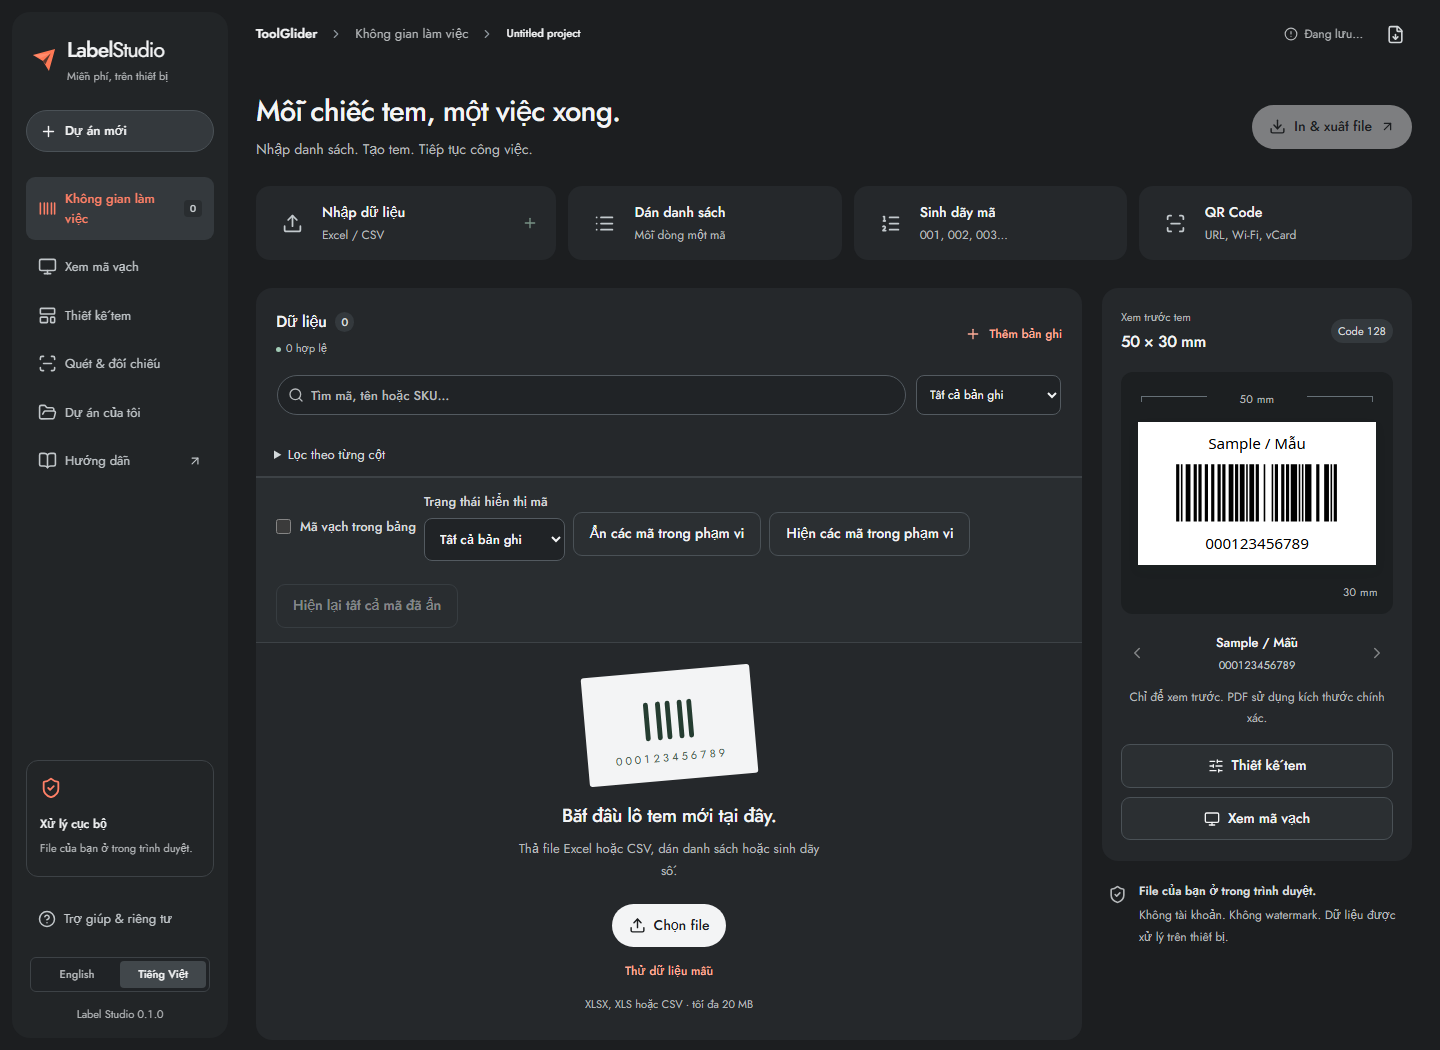The width and height of the screenshot is (1440, 1050).
Task: Click the search field Tìm mã, tên hoặc SKU
Action: tap(591, 395)
